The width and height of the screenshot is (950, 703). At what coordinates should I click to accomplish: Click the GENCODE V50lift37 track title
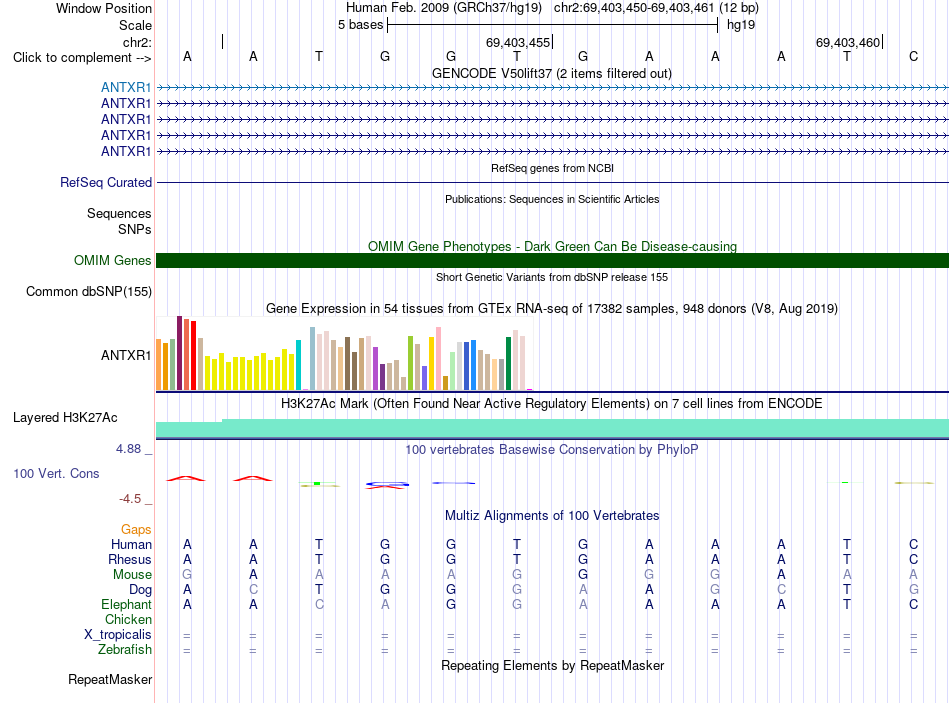552,73
